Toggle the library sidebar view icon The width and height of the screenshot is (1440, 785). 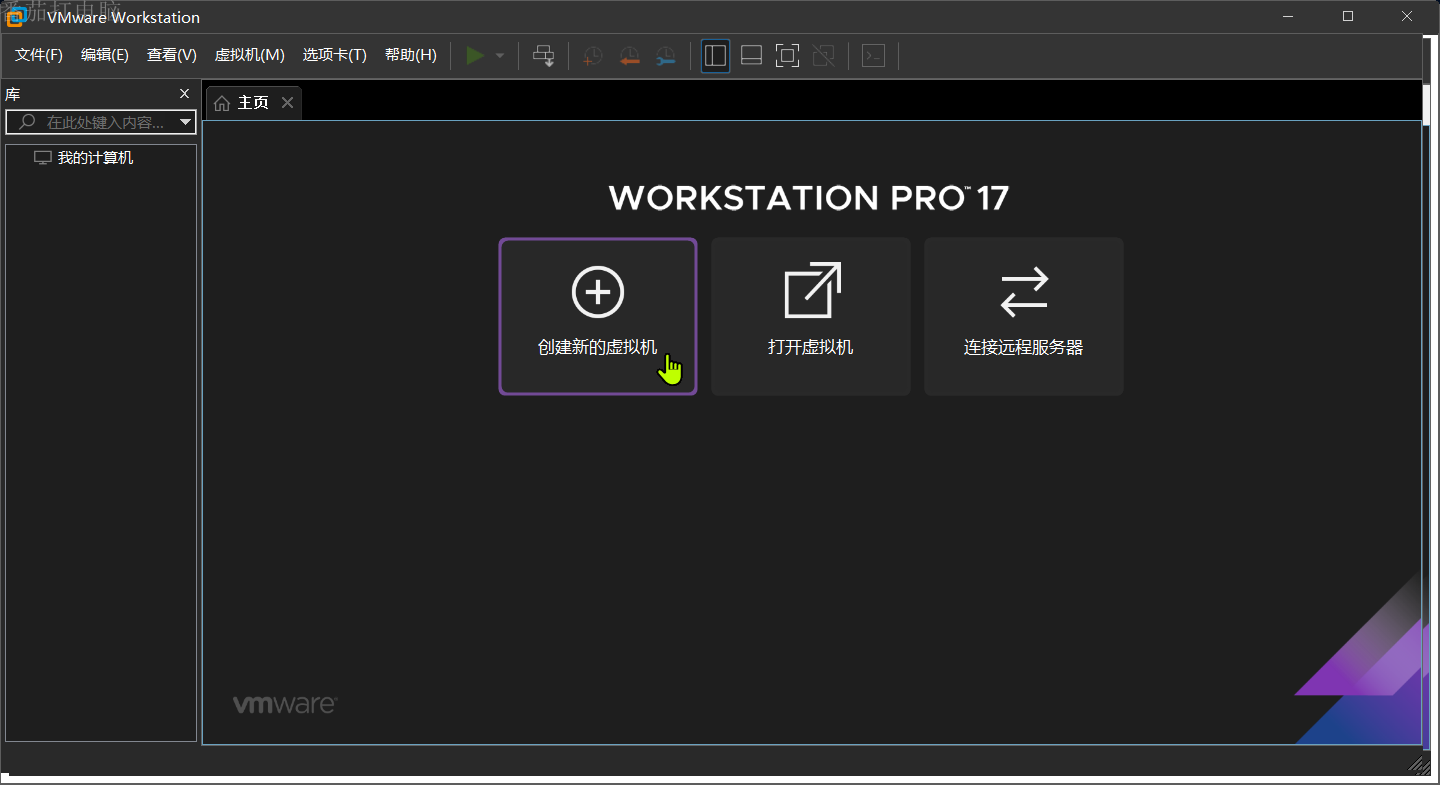(x=715, y=56)
